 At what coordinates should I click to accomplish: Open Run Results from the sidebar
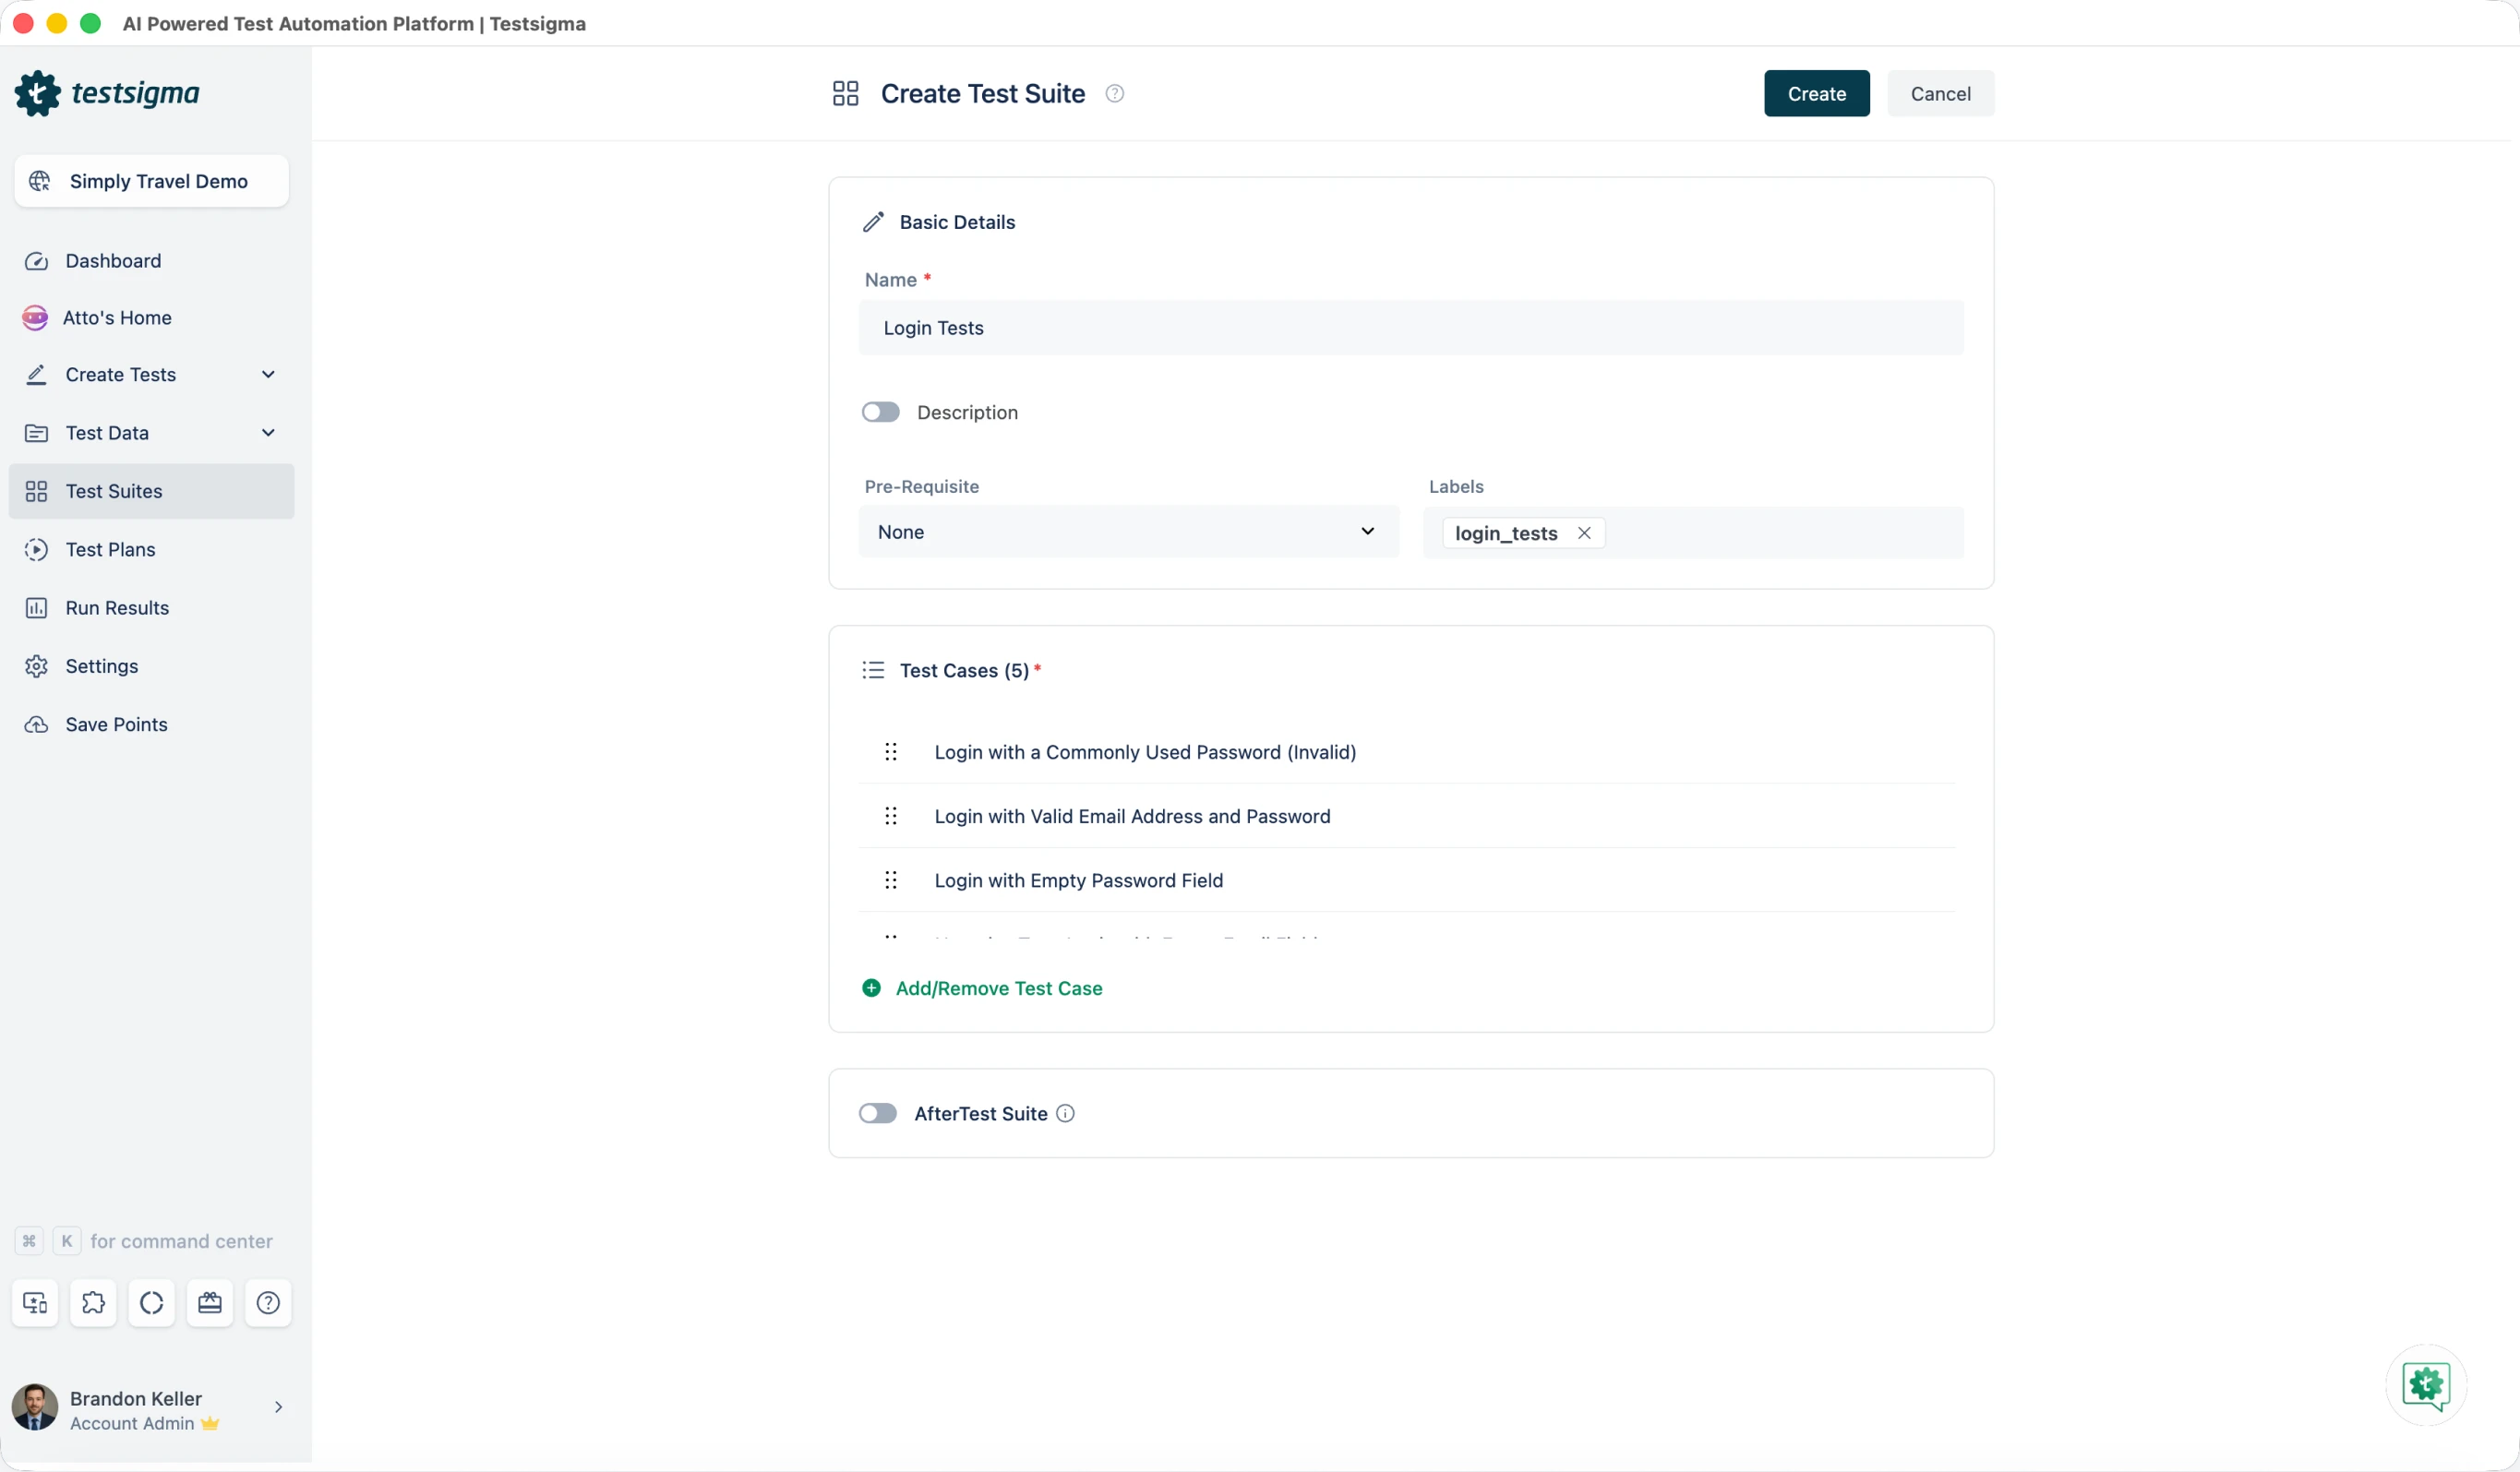(117, 608)
